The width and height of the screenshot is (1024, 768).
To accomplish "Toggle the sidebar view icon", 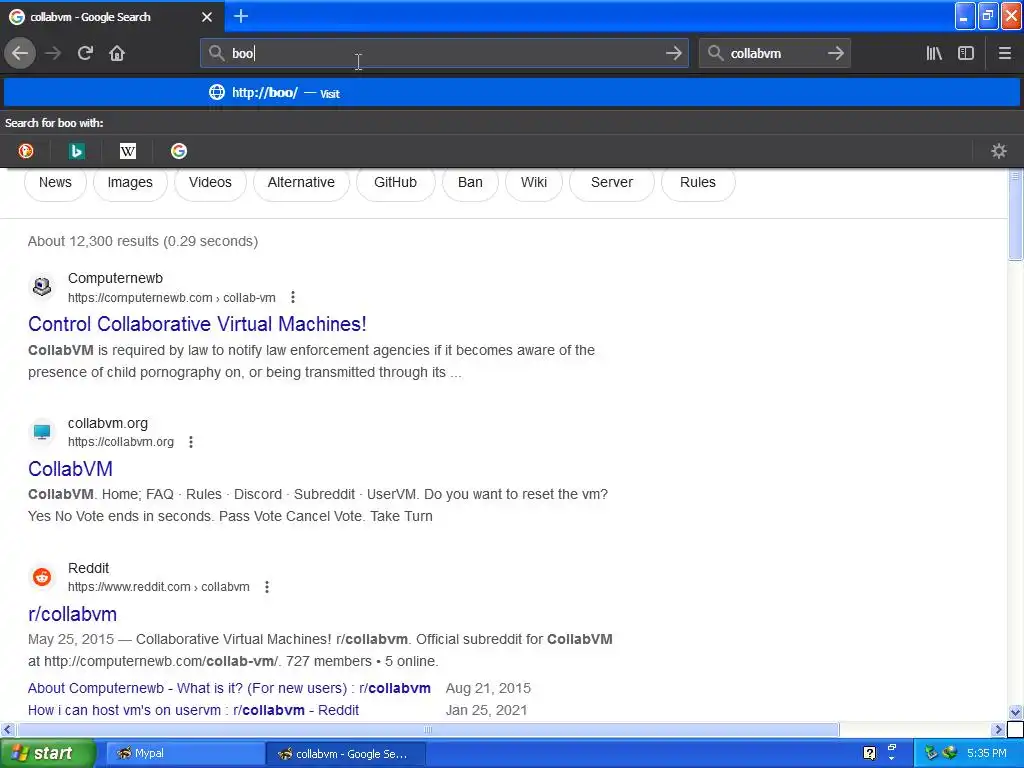I will click(x=966, y=53).
